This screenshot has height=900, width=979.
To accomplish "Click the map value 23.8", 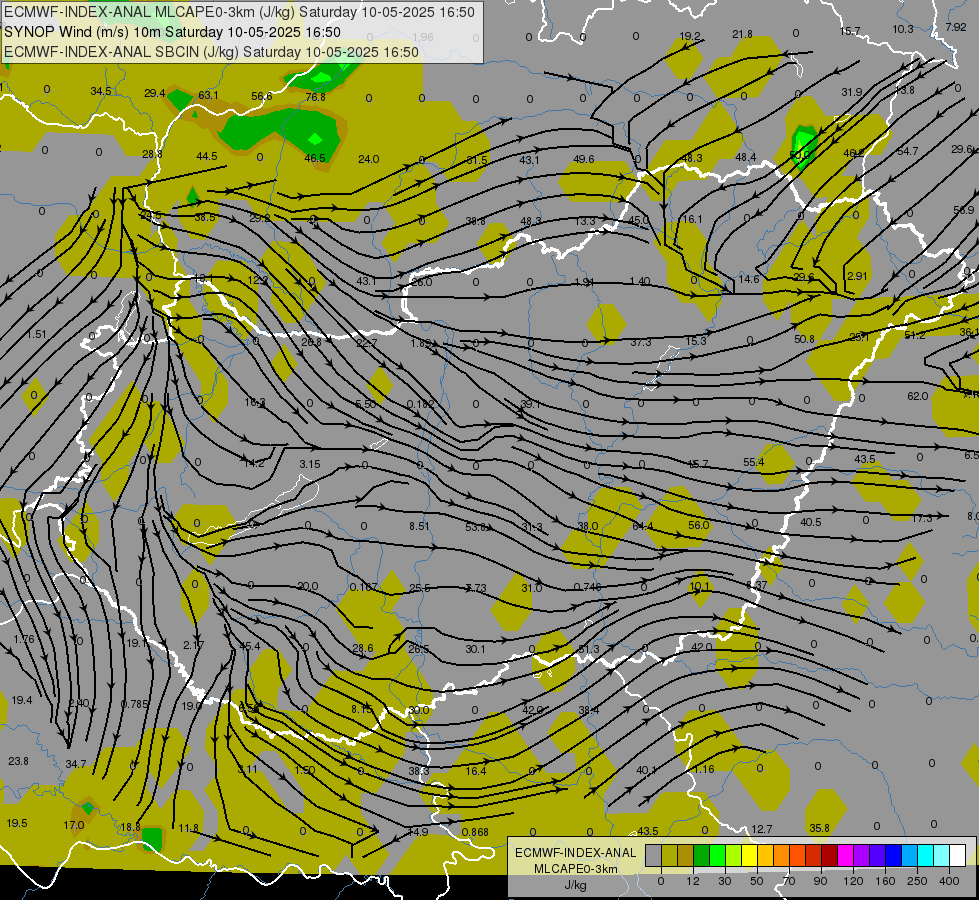I will click(x=18, y=761).
